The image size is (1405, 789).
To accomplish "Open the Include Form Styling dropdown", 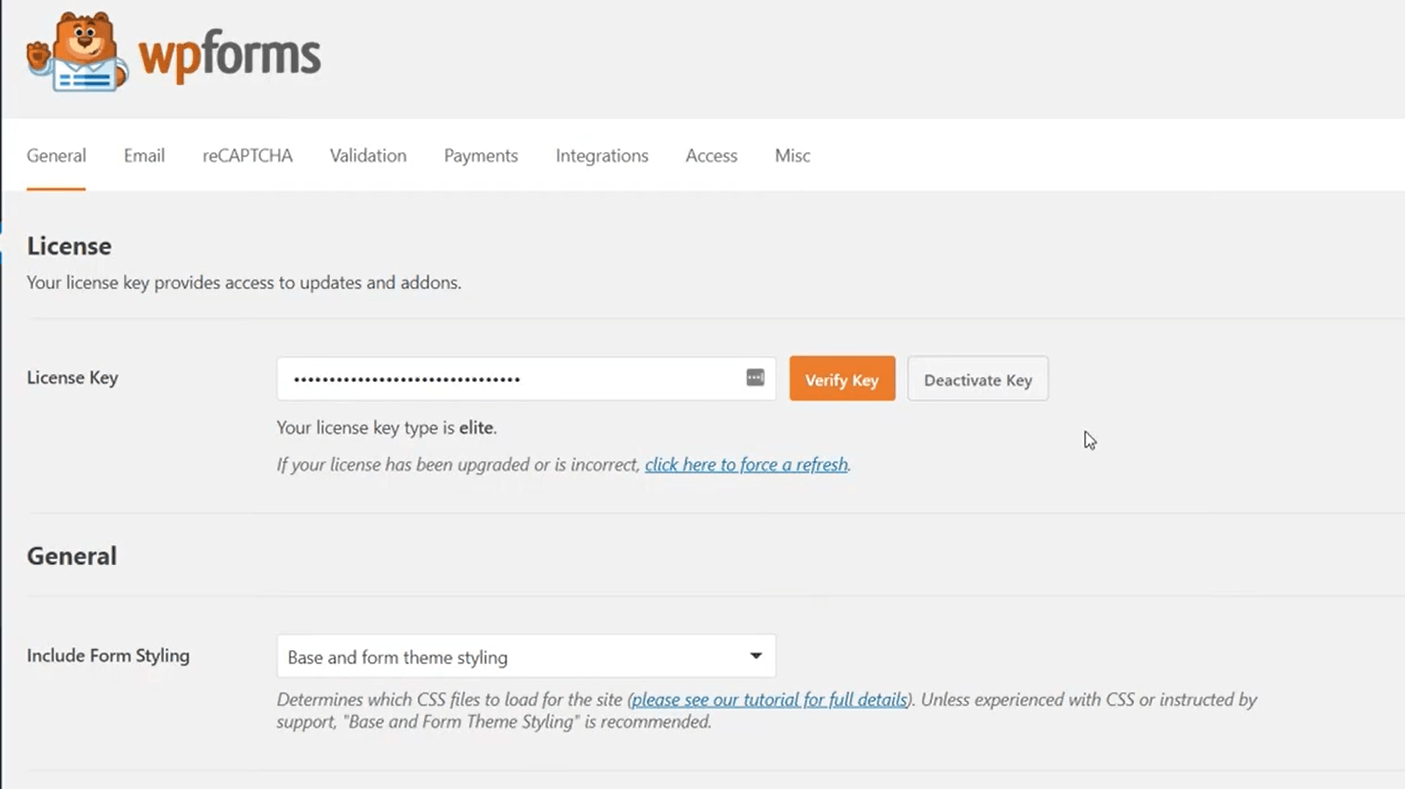I will pyautogui.click(x=526, y=656).
